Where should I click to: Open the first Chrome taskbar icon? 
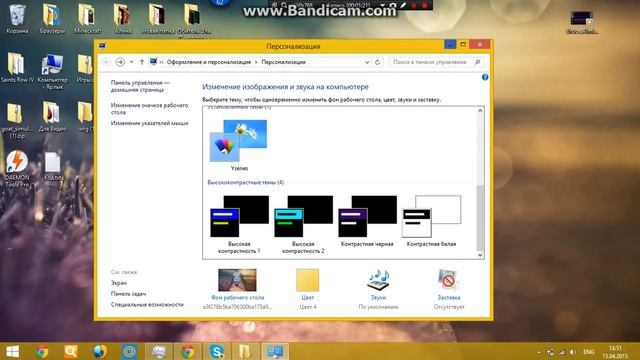tap(42, 352)
